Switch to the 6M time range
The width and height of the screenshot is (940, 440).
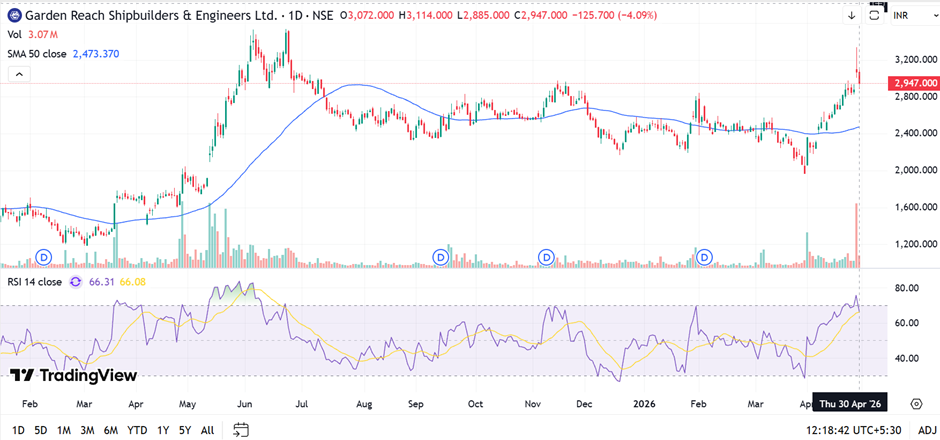pyautogui.click(x=110, y=430)
